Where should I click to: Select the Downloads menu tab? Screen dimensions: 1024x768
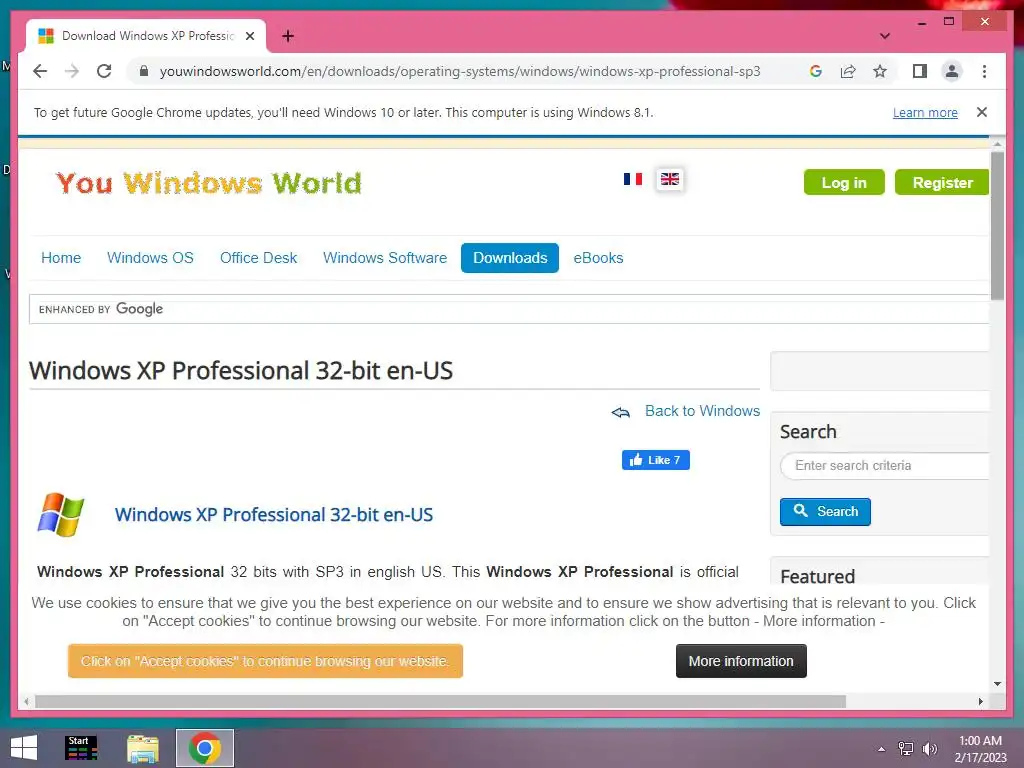coord(510,258)
